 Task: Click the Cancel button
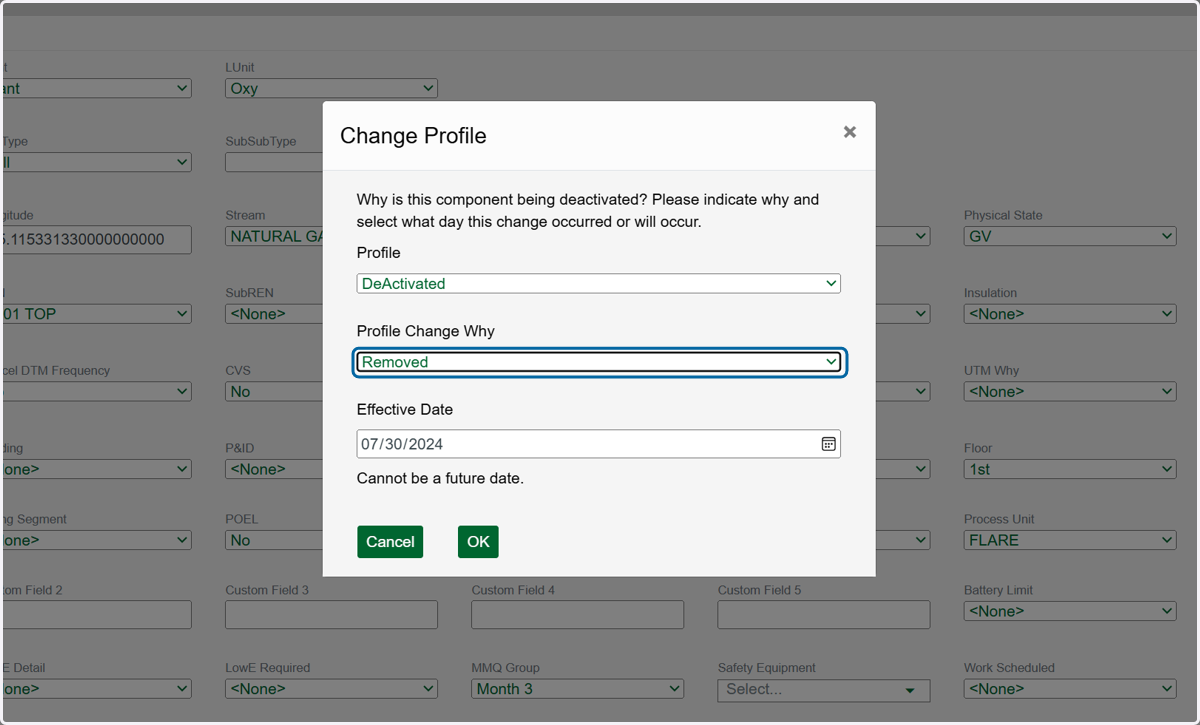(x=390, y=542)
